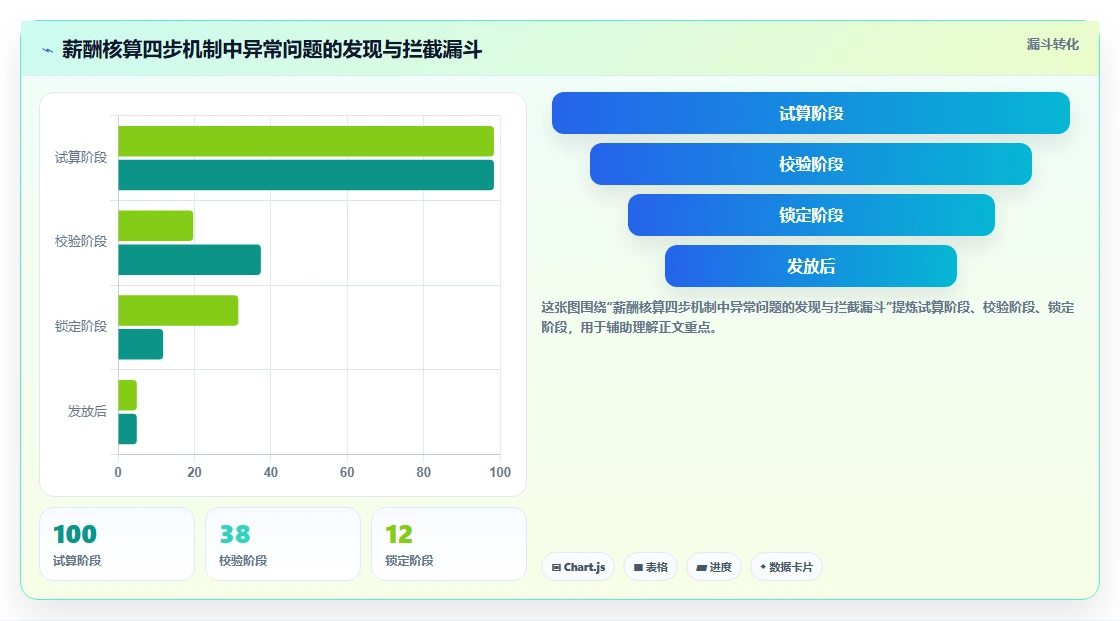Open the 100 试算阶段 data card
This screenshot has height=621, width=1120.
[117, 544]
